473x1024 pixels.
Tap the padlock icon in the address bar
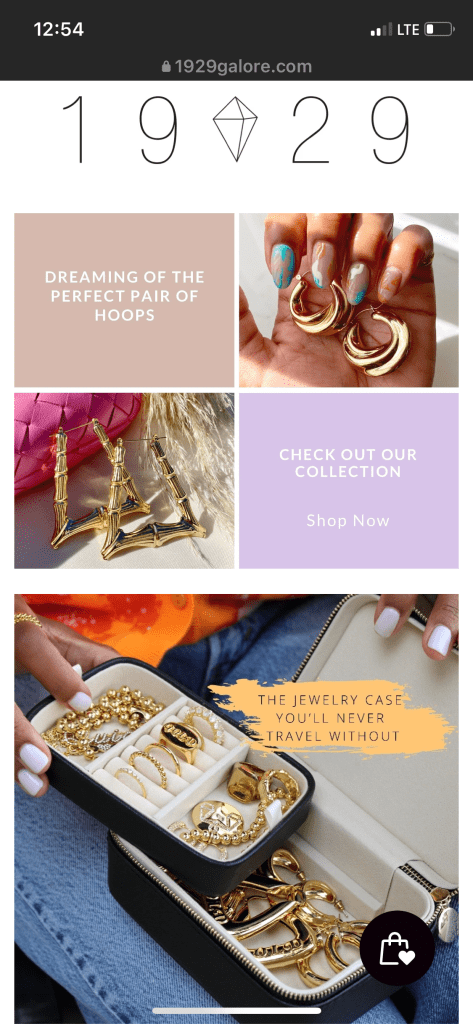[166, 67]
